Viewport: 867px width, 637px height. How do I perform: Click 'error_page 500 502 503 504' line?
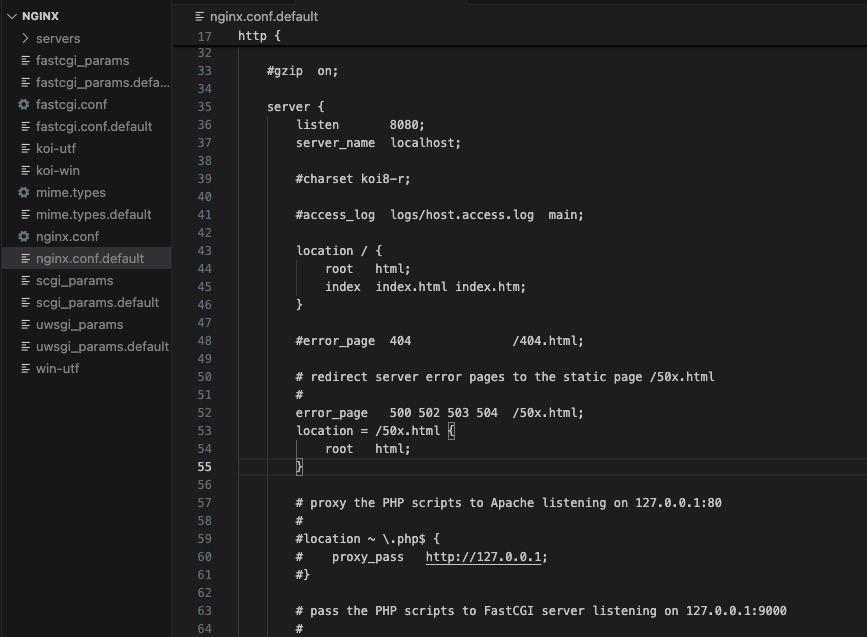[439, 413]
